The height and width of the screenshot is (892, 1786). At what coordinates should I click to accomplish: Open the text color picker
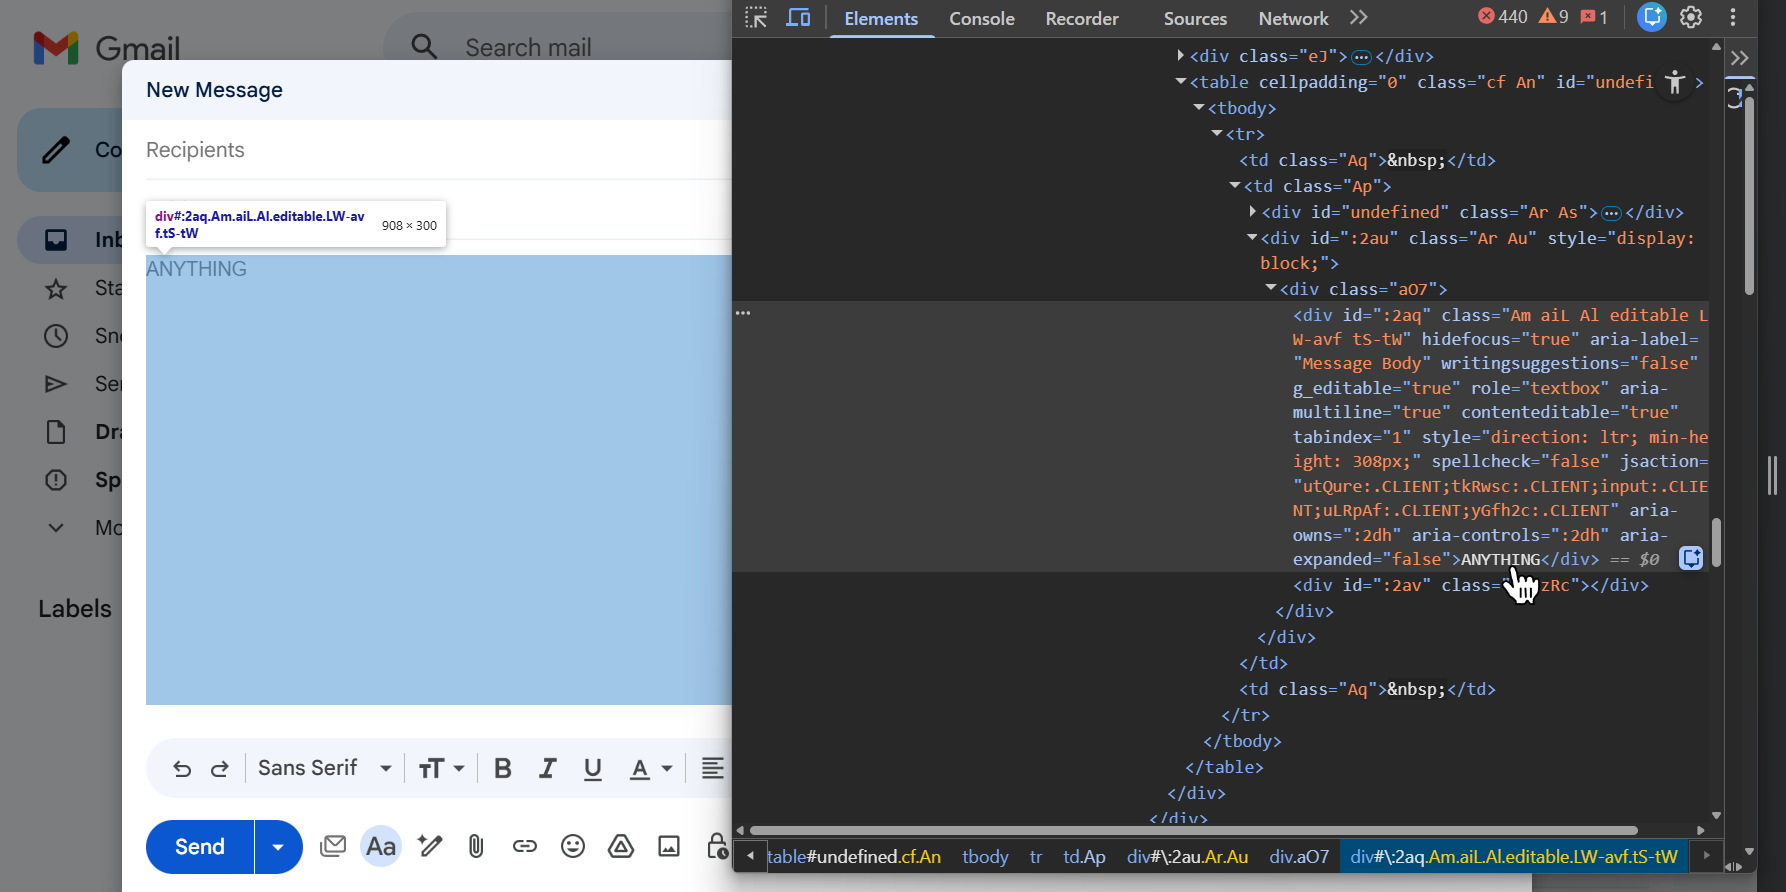(650, 768)
